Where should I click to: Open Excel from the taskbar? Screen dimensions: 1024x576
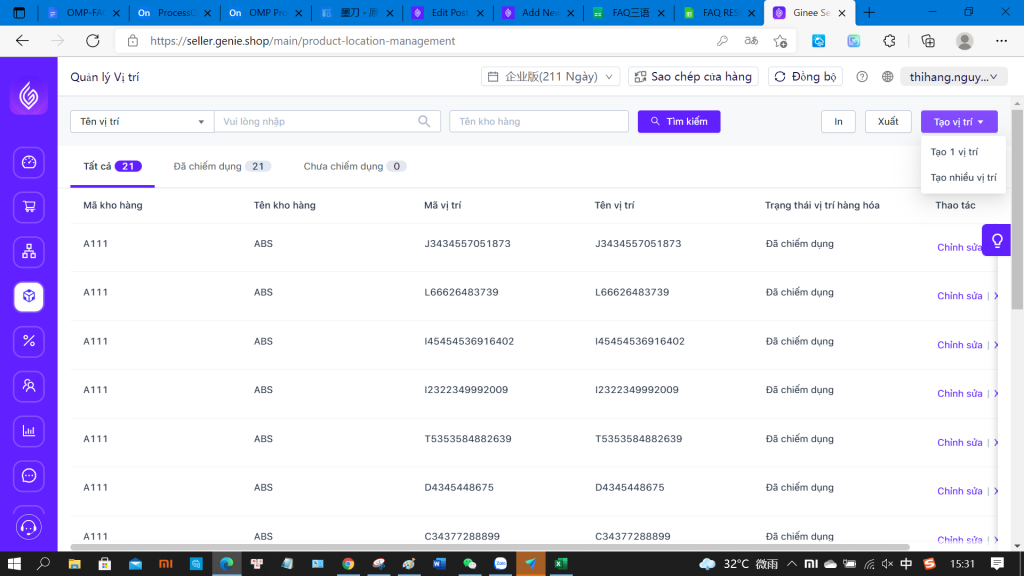click(560, 564)
